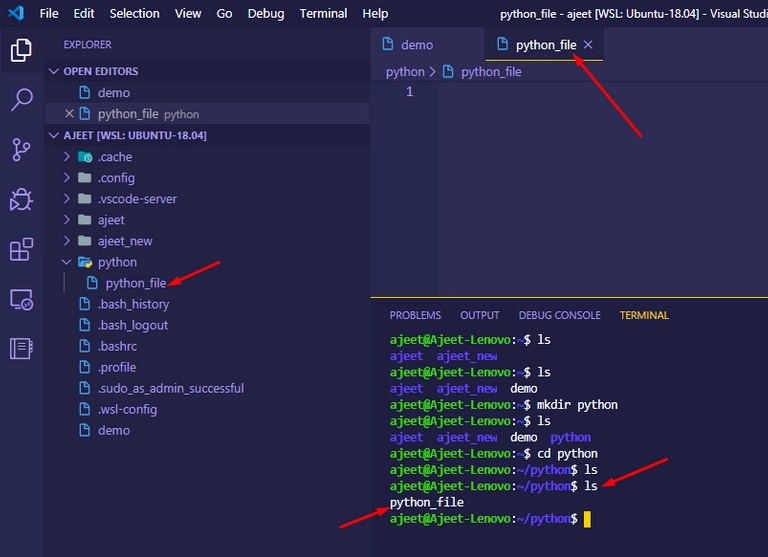768x557 pixels.
Task: Click the terminal prompt cursor
Action: 587,519
